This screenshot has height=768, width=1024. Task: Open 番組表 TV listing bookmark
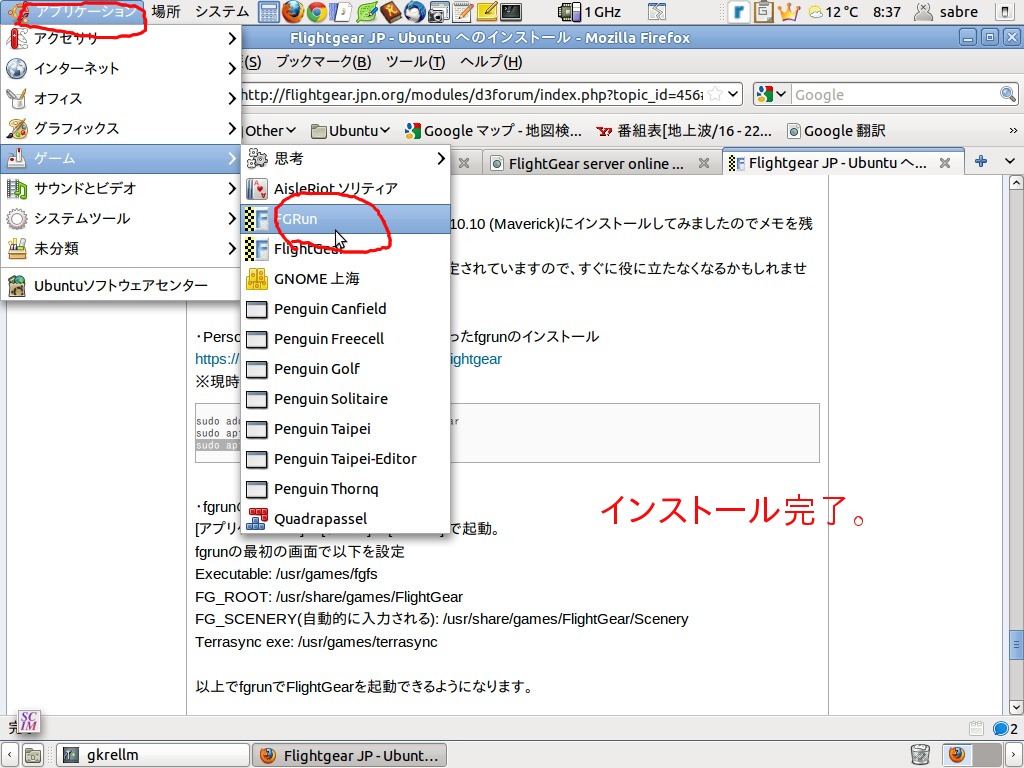pos(684,131)
